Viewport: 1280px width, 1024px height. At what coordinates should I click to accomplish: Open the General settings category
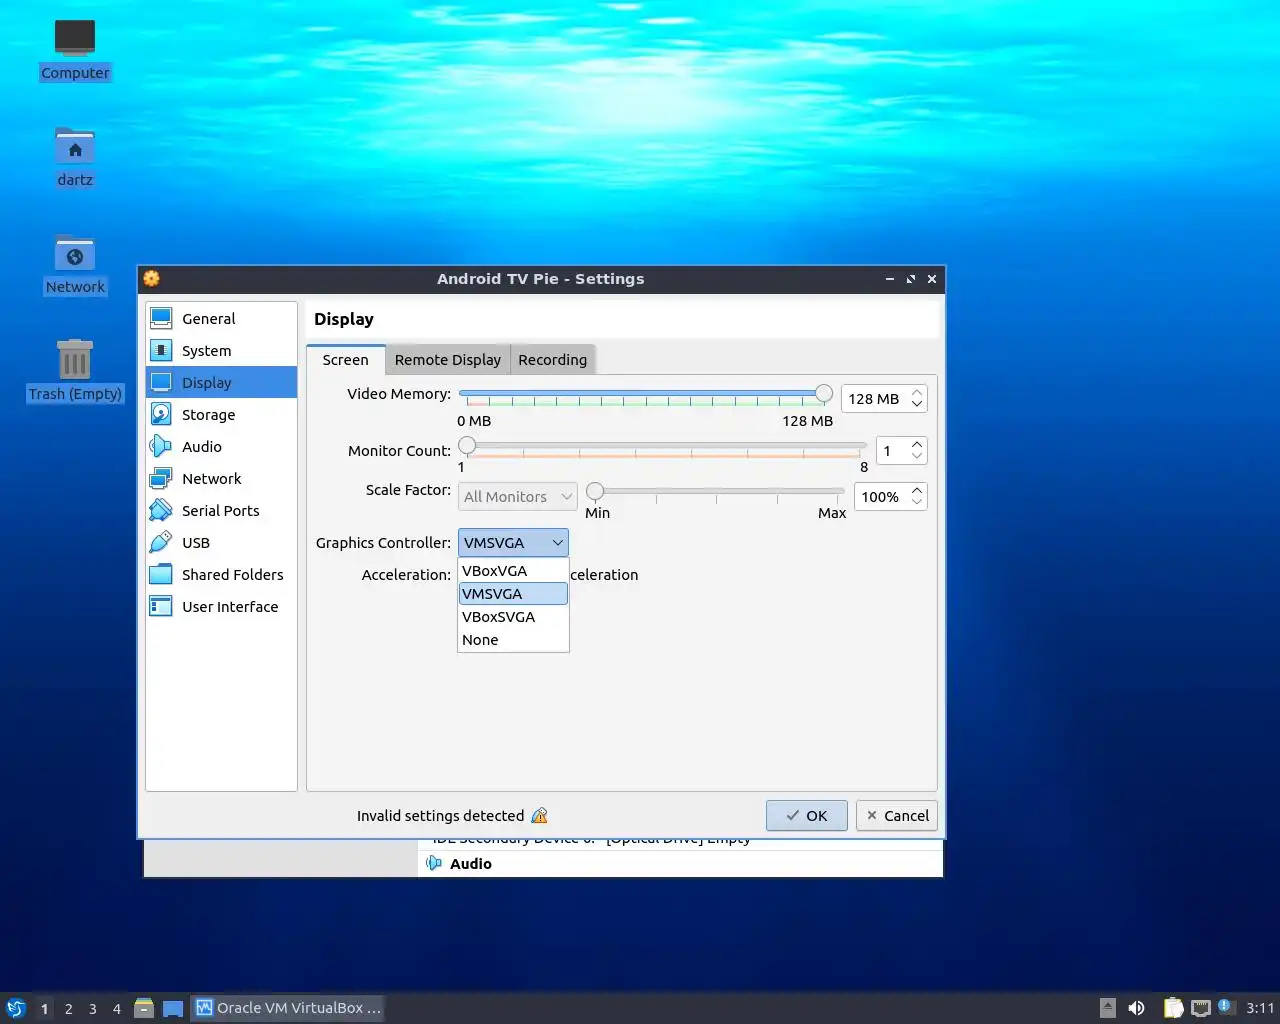(221, 319)
